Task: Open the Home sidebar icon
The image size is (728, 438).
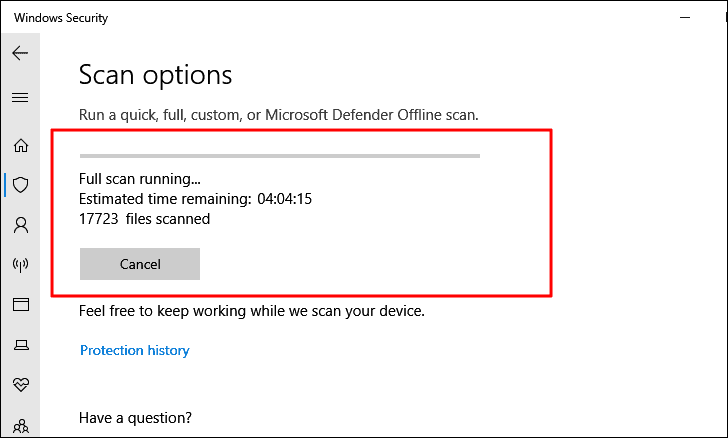Action: [x=20, y=145]
